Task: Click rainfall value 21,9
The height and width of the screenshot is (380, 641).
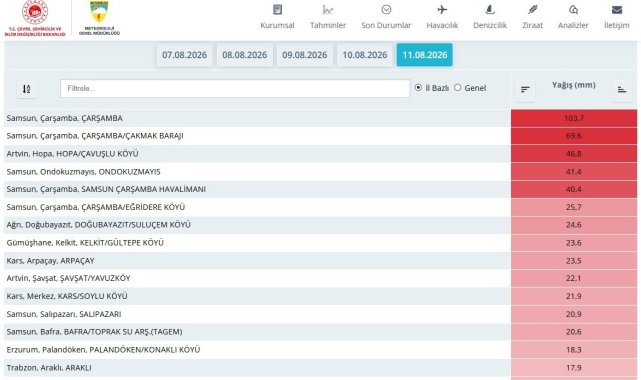Action: coord(574,296)
